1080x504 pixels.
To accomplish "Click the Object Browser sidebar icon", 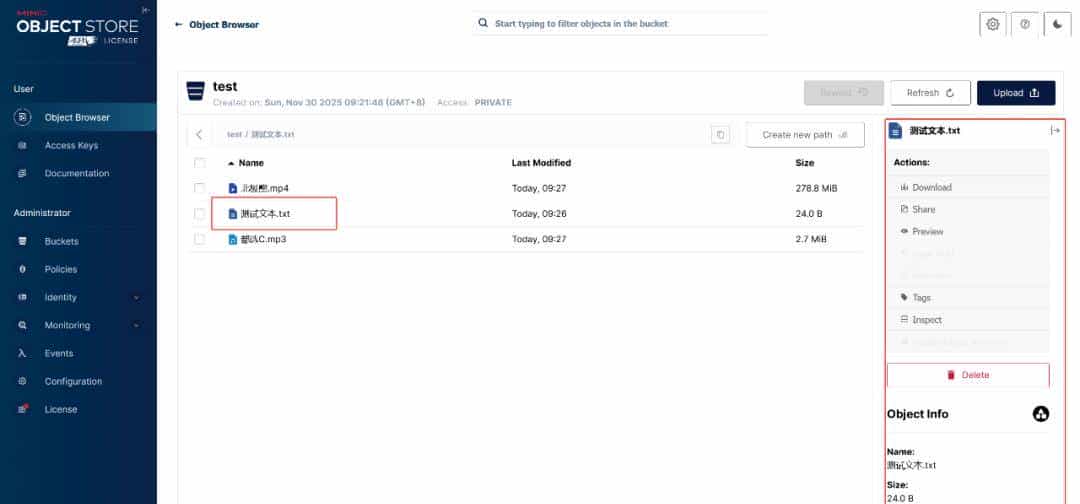I will pyautogui.click(x=23, y=118).
